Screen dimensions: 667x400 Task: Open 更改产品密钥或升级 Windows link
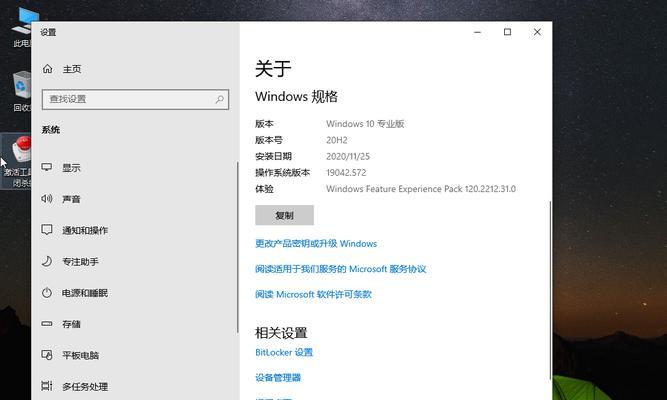tap(316, 243)
